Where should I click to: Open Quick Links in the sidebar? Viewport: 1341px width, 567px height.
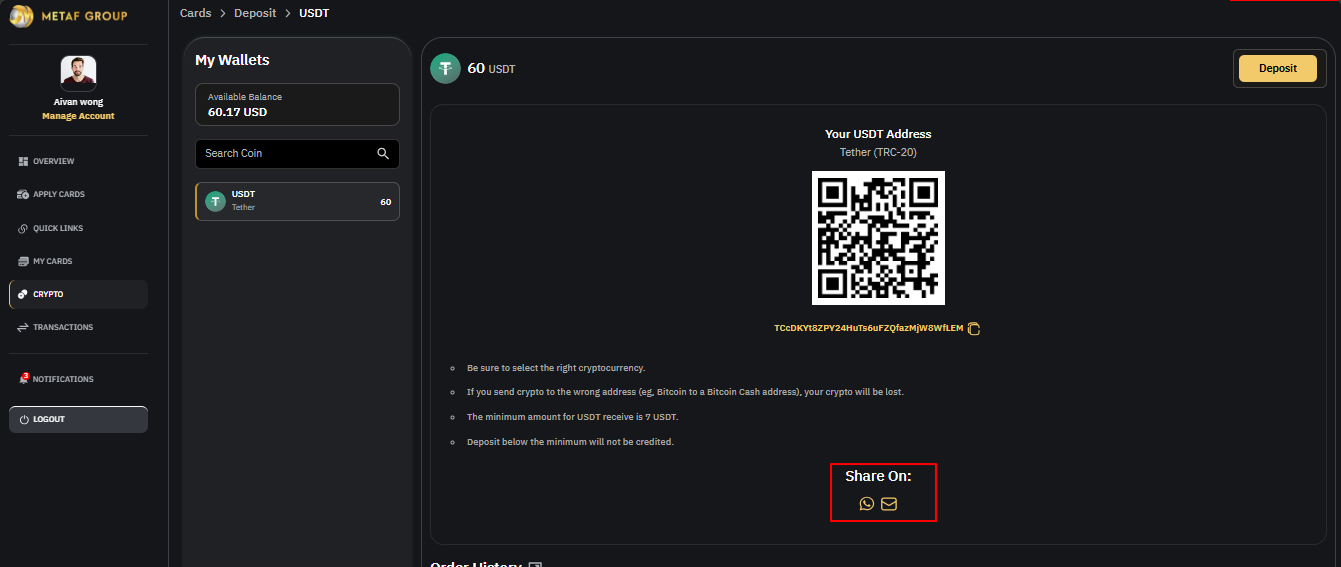[78, 228]
